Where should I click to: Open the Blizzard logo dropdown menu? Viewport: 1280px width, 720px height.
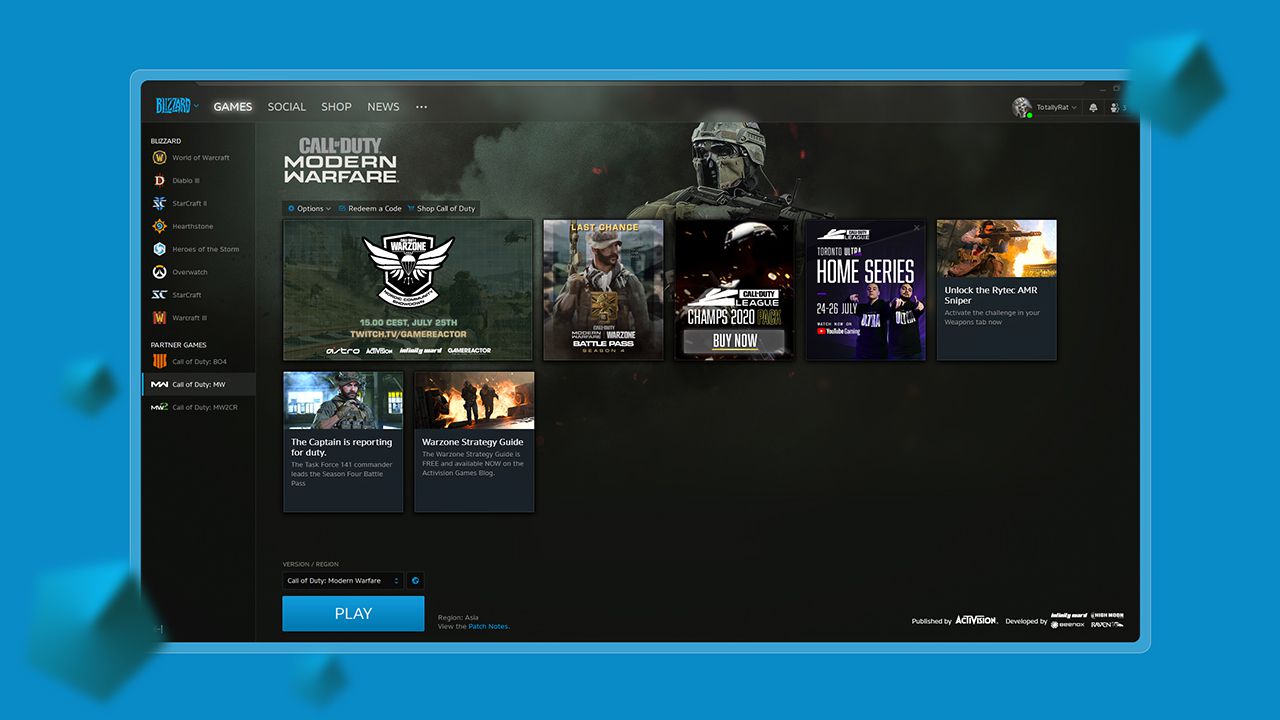[x=177, y=106]
